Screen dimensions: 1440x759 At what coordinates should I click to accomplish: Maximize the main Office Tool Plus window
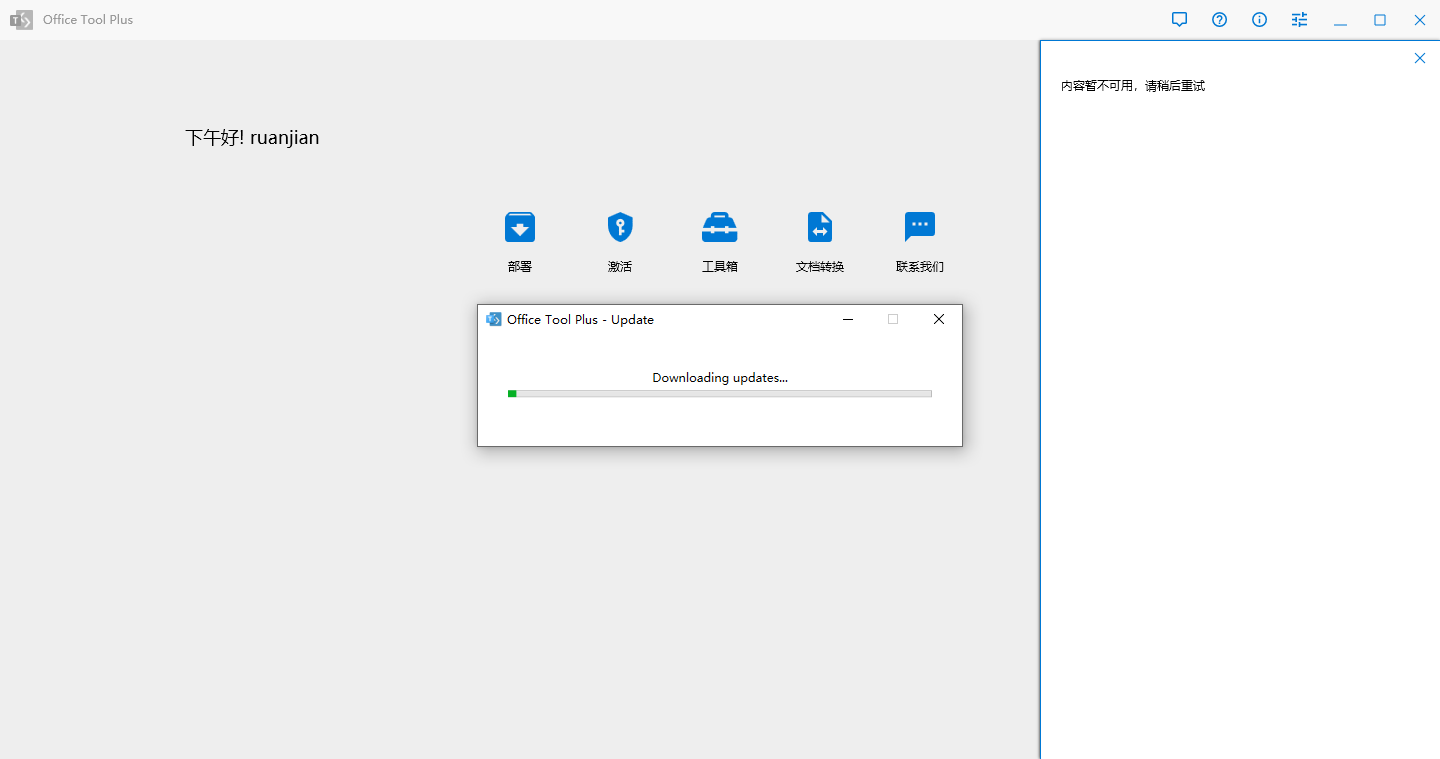tap(1379, 20)
